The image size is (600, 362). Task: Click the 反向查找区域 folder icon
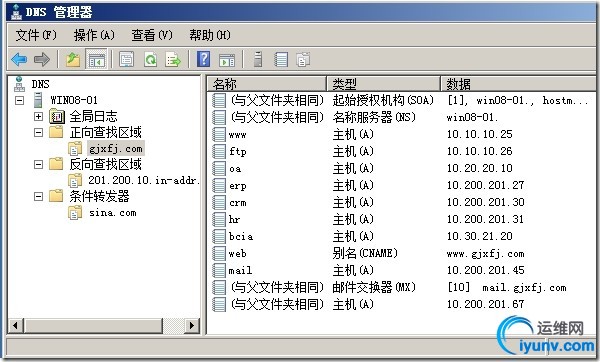click(56, 164)
